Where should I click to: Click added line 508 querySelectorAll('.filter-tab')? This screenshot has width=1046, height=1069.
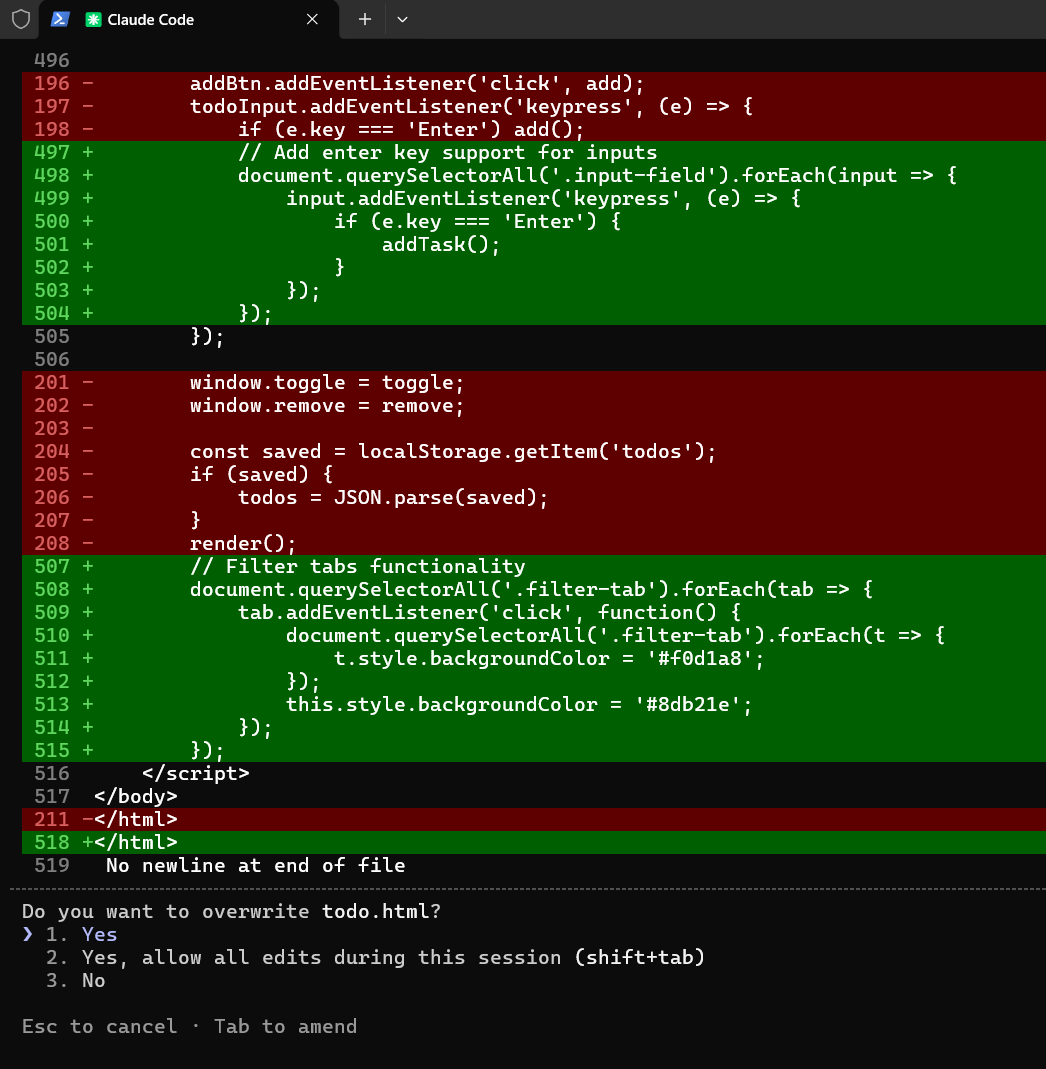534,589
